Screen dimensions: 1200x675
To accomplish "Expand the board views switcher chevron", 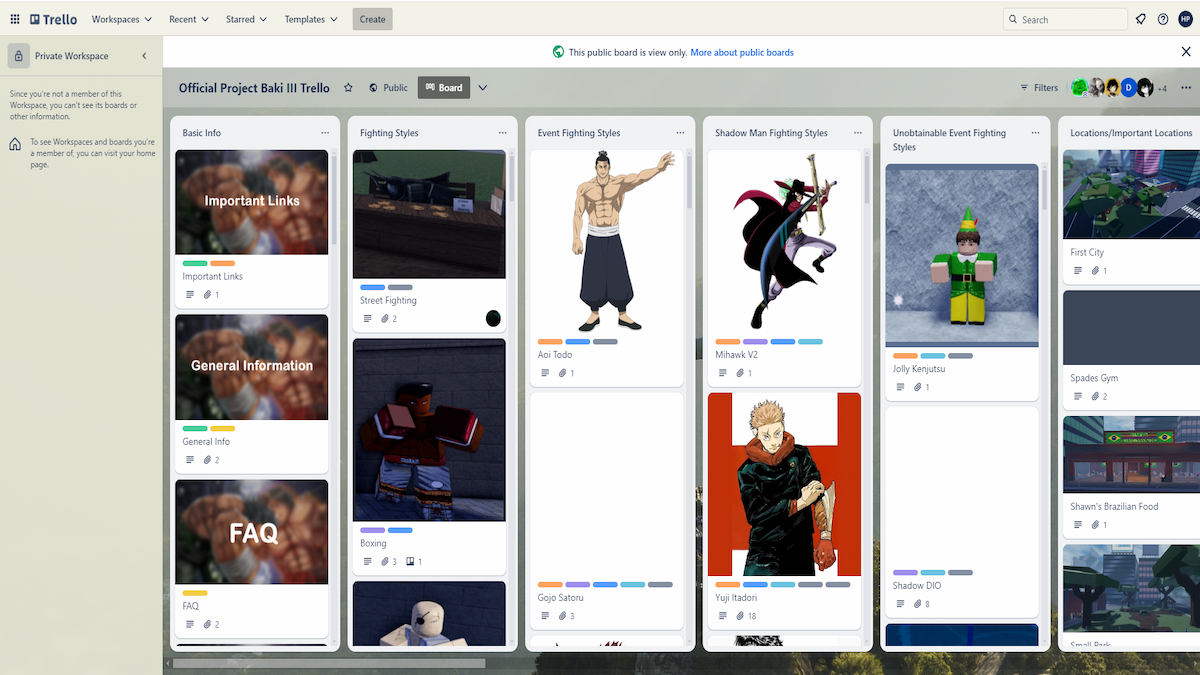I will pyautogui.click(x=483, y=88).
